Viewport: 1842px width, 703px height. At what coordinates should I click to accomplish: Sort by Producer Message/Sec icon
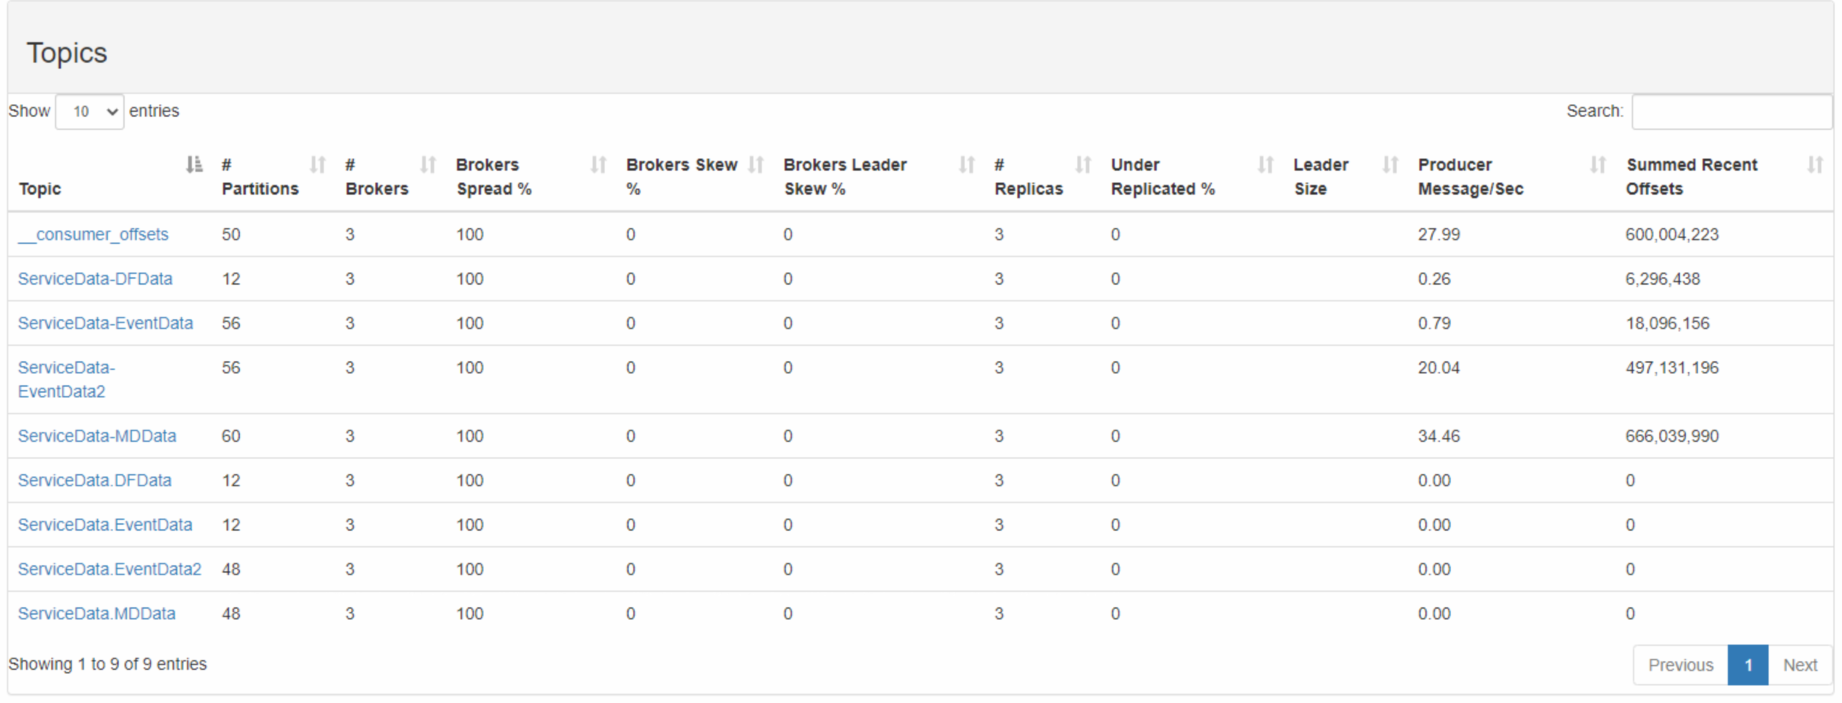[x=1598, y=165]
